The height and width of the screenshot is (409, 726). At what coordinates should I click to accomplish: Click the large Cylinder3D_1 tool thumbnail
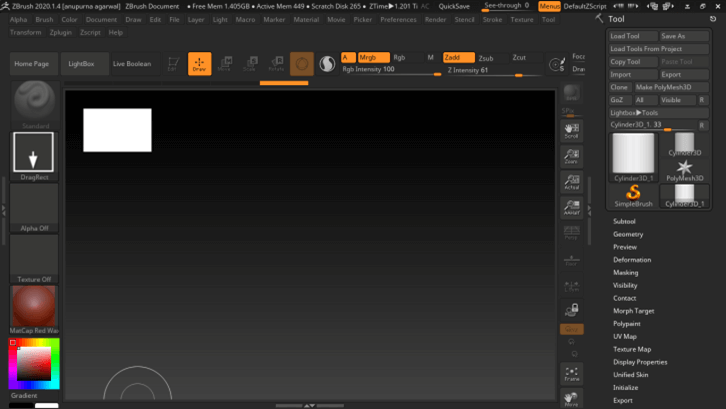[x=633, y=157]
